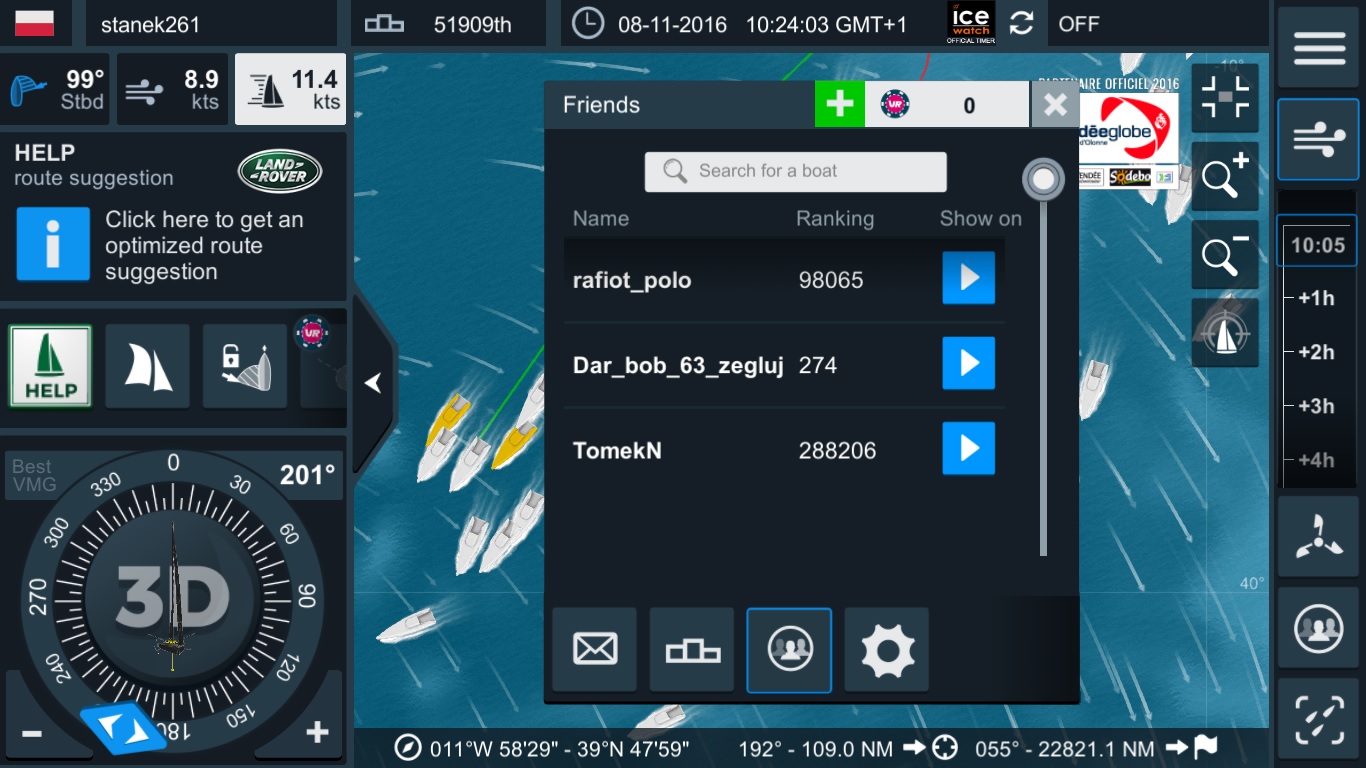Click the 201° heading value
Image resolution: width=1366 pixels, height=768 pixels.
(307, 475)
